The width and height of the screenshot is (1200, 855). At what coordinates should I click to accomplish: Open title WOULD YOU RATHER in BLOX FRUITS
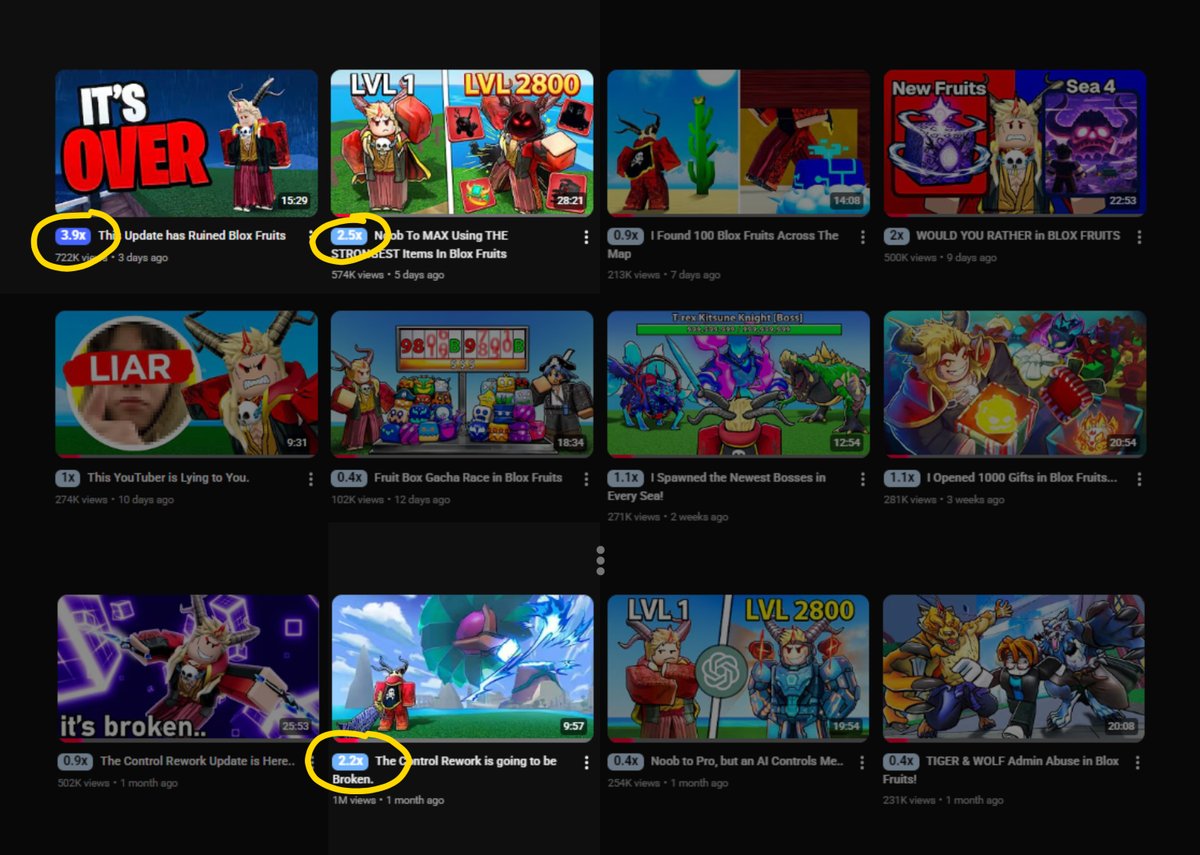pos(1018,236)
